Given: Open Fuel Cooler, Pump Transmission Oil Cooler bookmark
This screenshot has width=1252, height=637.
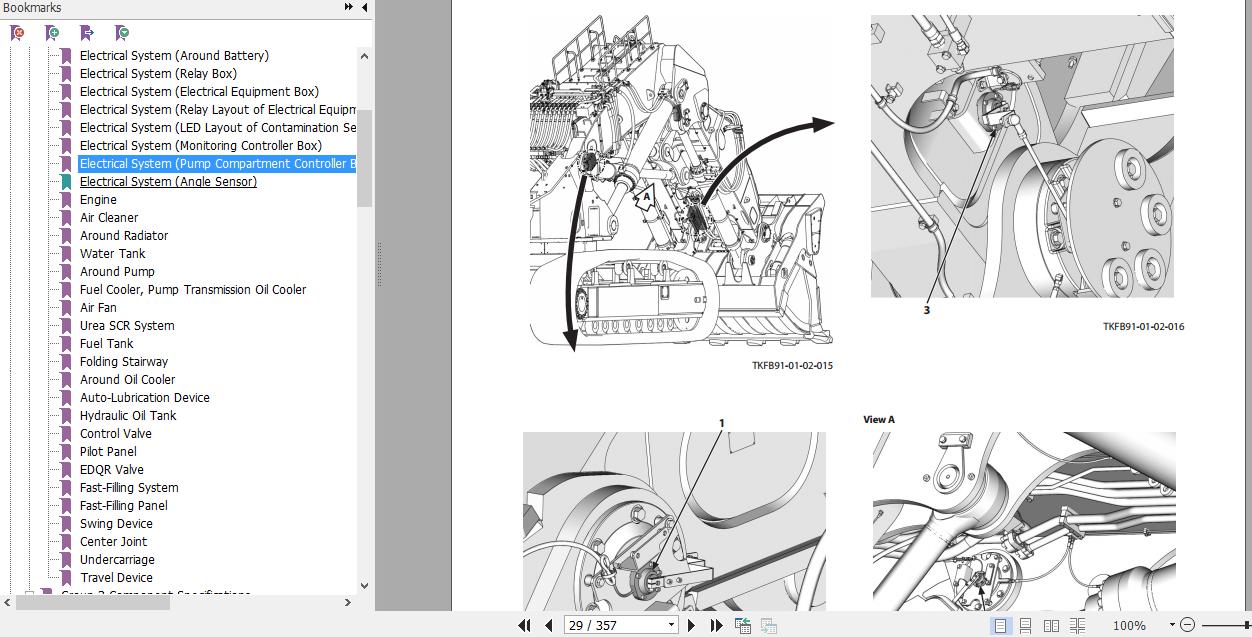Looking at the screenshot, I should (193, 289).
